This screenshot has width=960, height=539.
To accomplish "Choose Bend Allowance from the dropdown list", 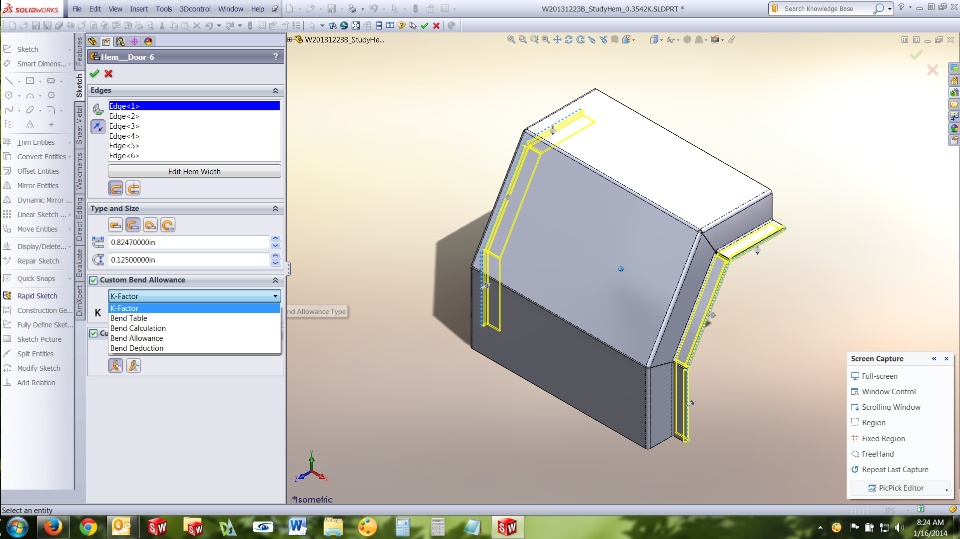I will pos(194,338).
